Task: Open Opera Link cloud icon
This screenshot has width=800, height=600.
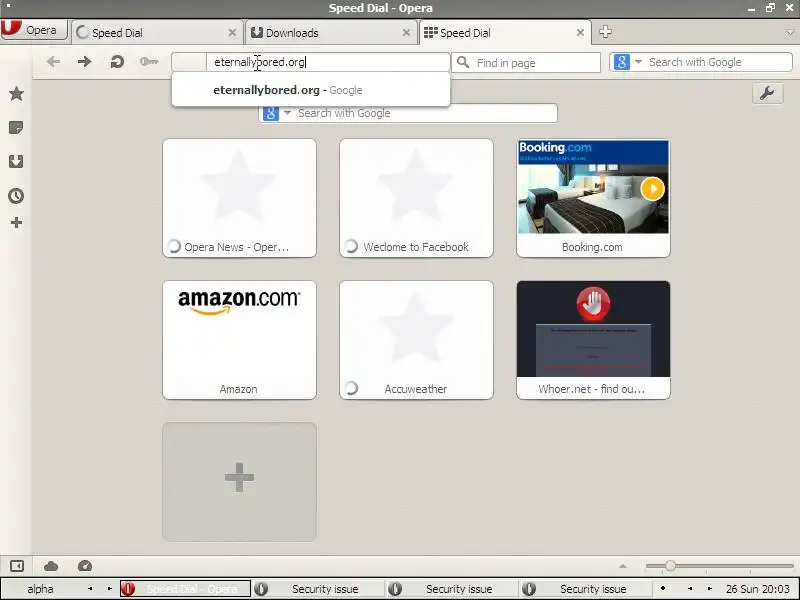Action: pyautogui.click(x=51, y=566)
